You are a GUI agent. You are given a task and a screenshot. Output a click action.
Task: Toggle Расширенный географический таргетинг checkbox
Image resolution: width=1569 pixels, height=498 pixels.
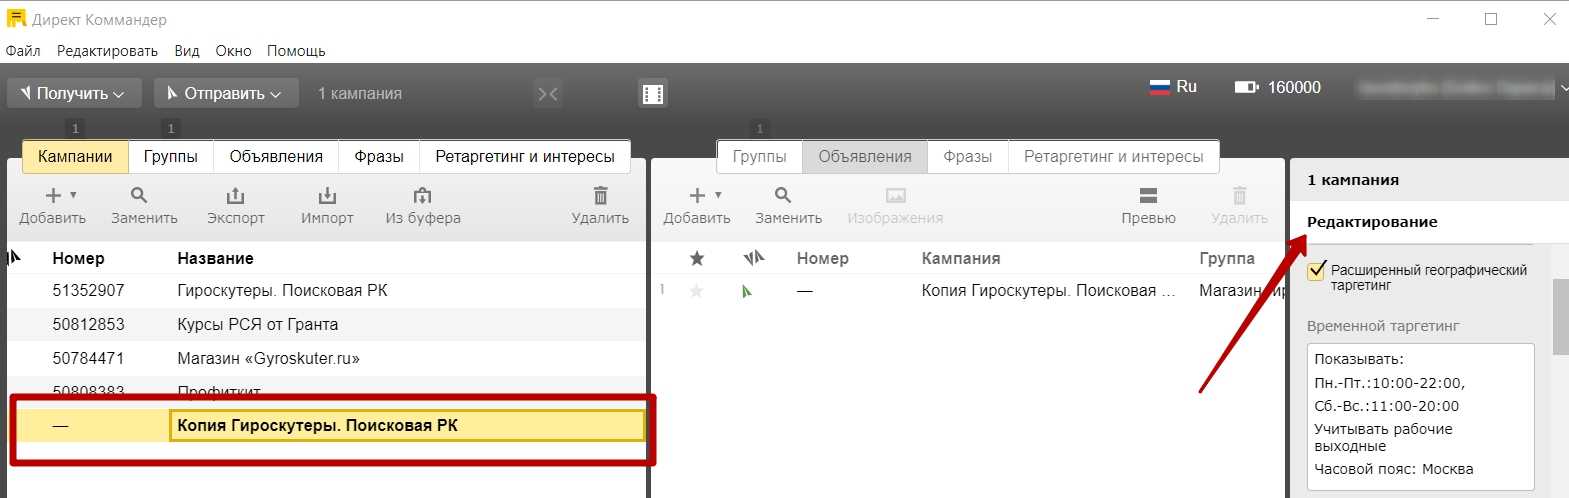1317,270
